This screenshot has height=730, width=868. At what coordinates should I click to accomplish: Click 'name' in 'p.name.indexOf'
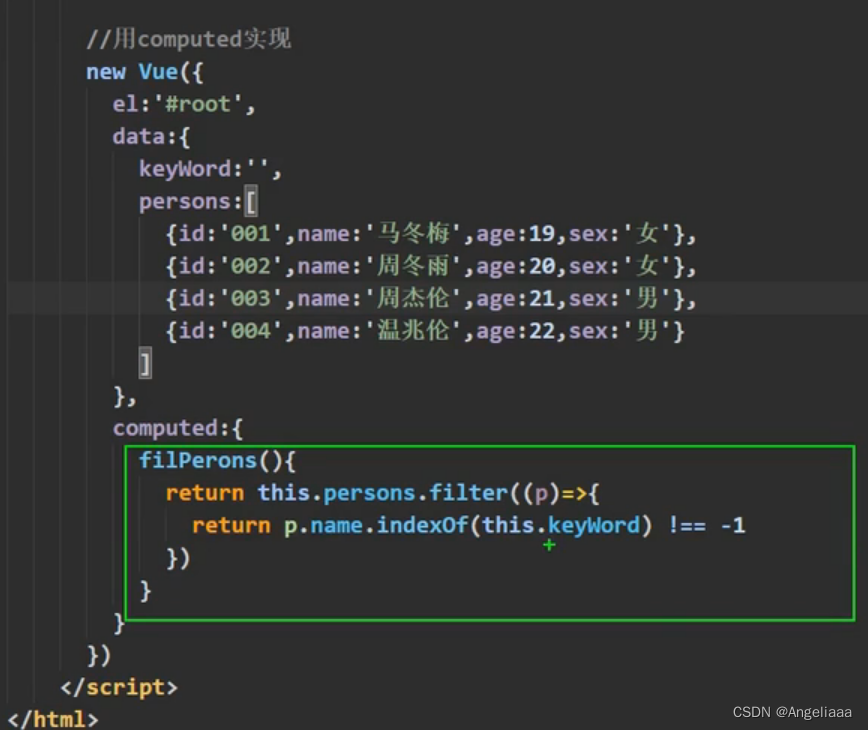(337, 525)
